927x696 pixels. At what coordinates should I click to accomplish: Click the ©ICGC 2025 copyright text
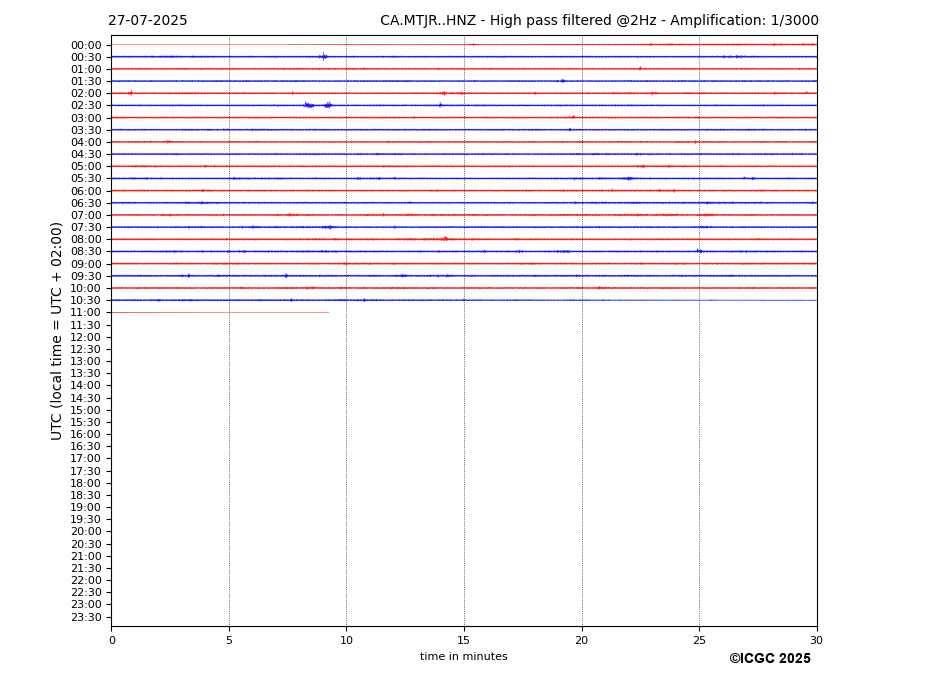click(x=770, y=659)
